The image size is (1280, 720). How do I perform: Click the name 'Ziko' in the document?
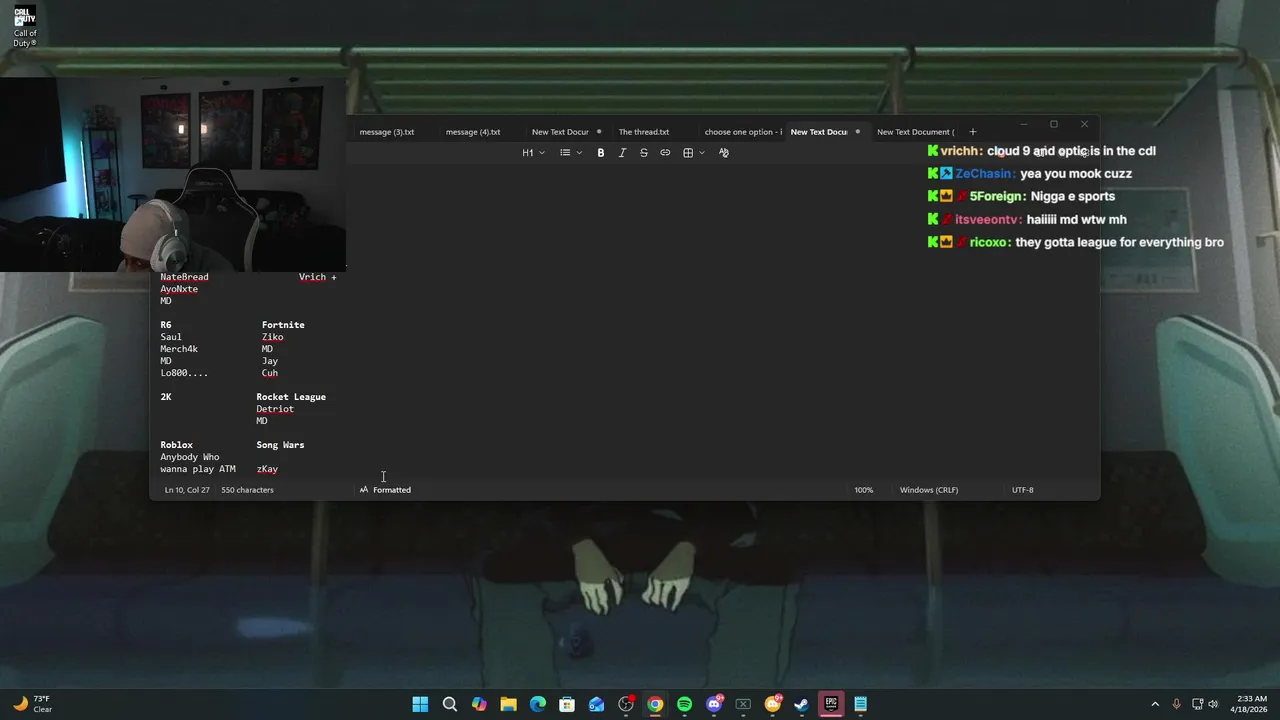(x=273, y=337)
